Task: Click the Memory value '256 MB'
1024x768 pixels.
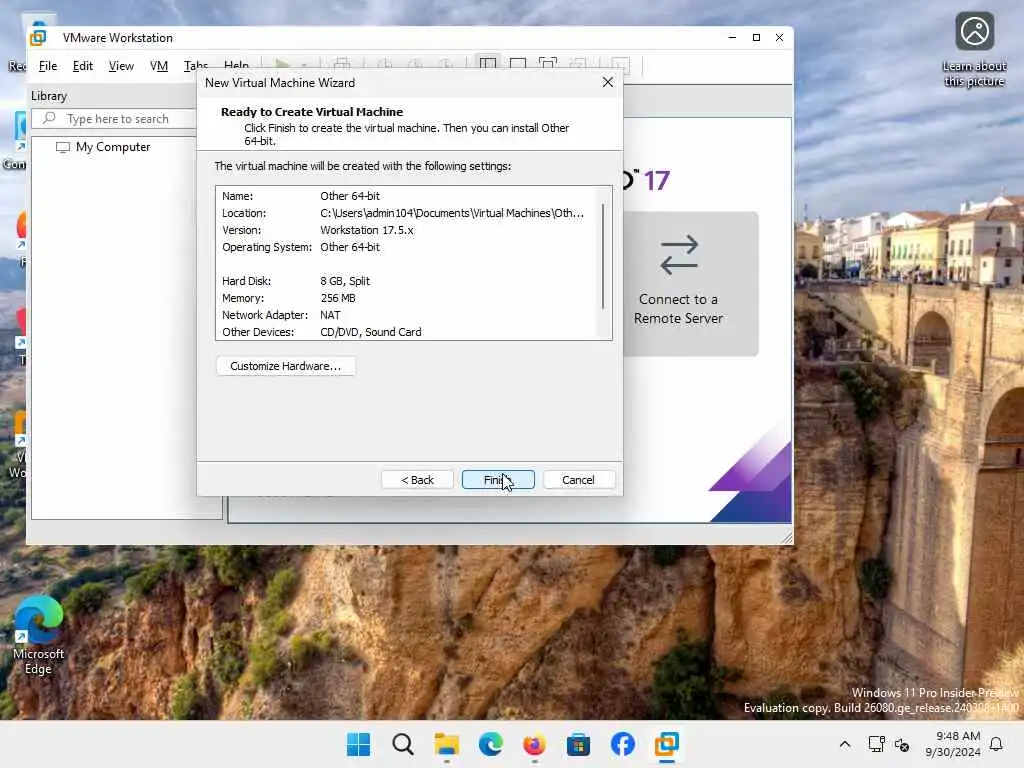Action: [x=338, y=298]
